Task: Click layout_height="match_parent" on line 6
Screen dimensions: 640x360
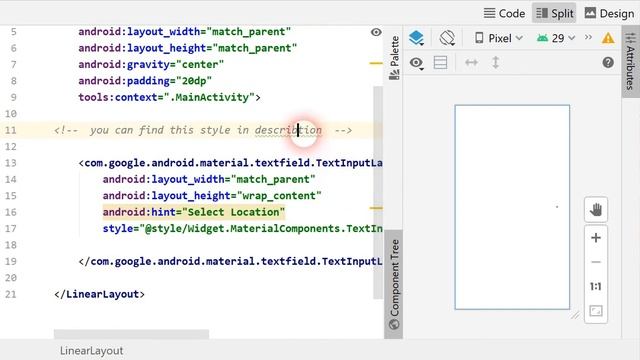Action: [x=188, y=48]
